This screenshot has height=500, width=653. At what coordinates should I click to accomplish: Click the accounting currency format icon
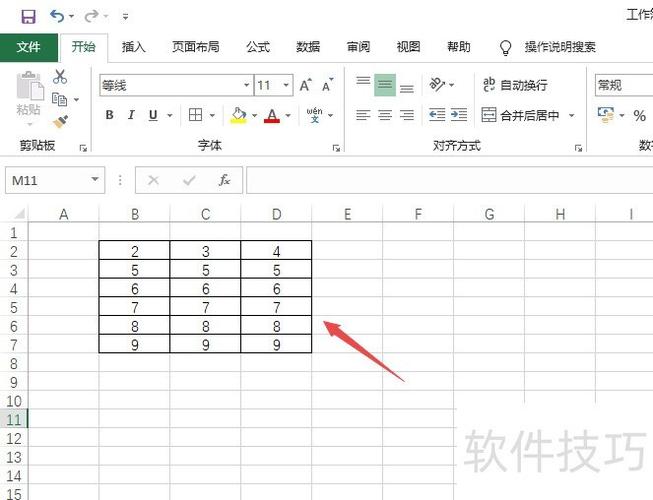606,115
